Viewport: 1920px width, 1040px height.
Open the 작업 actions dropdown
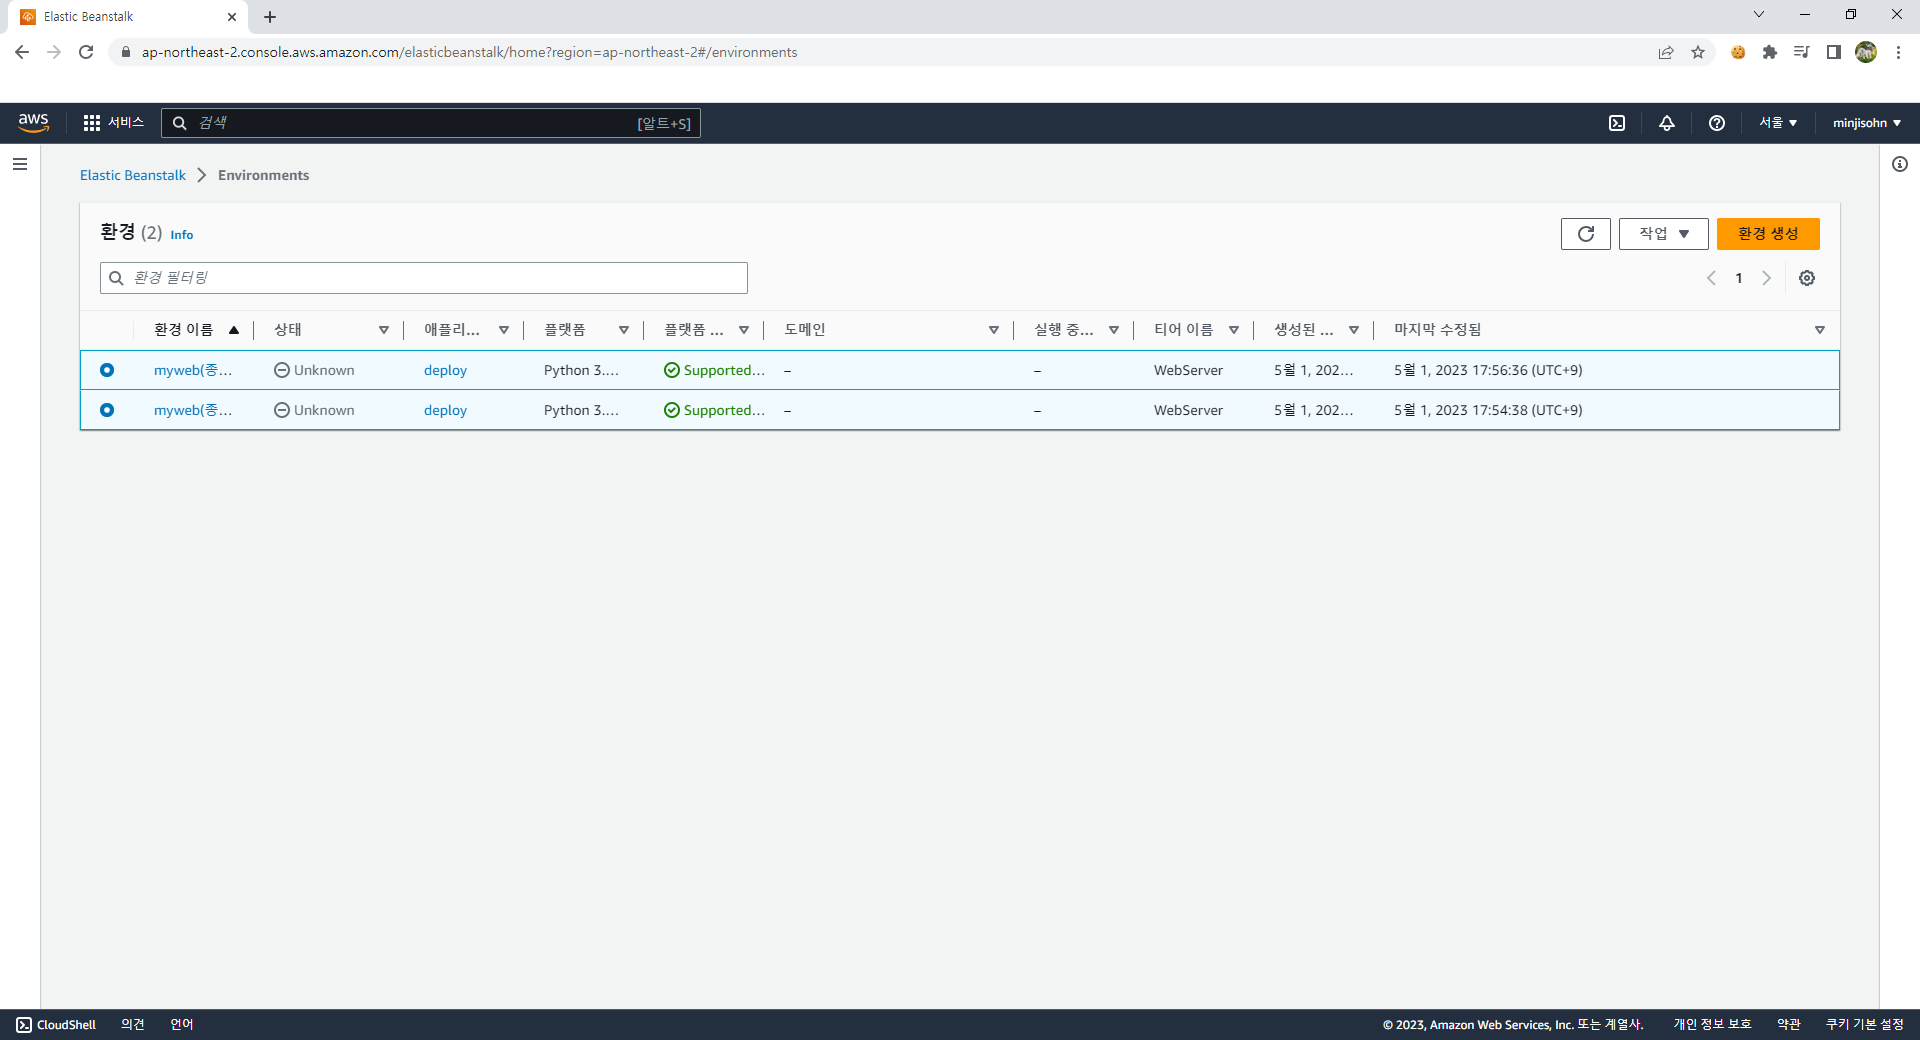point(1664,234)
